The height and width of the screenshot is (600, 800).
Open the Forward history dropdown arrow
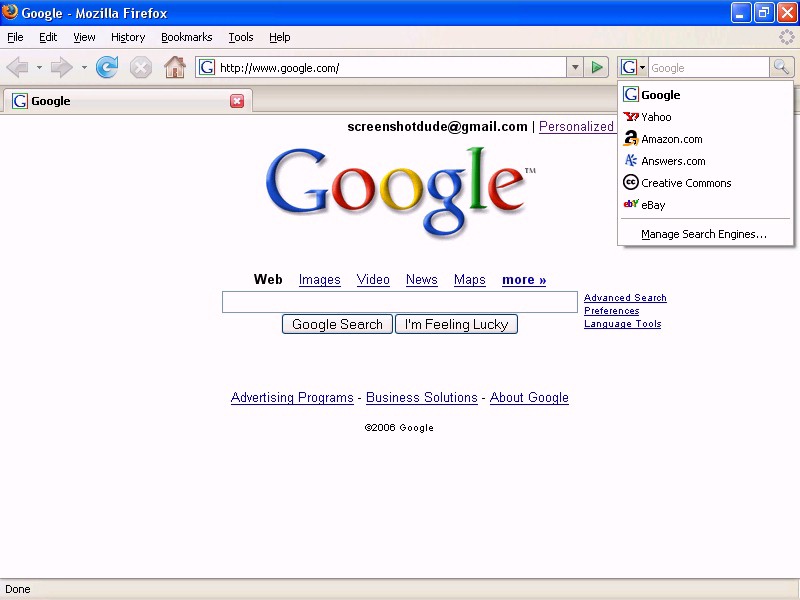(x=84, y=67)
